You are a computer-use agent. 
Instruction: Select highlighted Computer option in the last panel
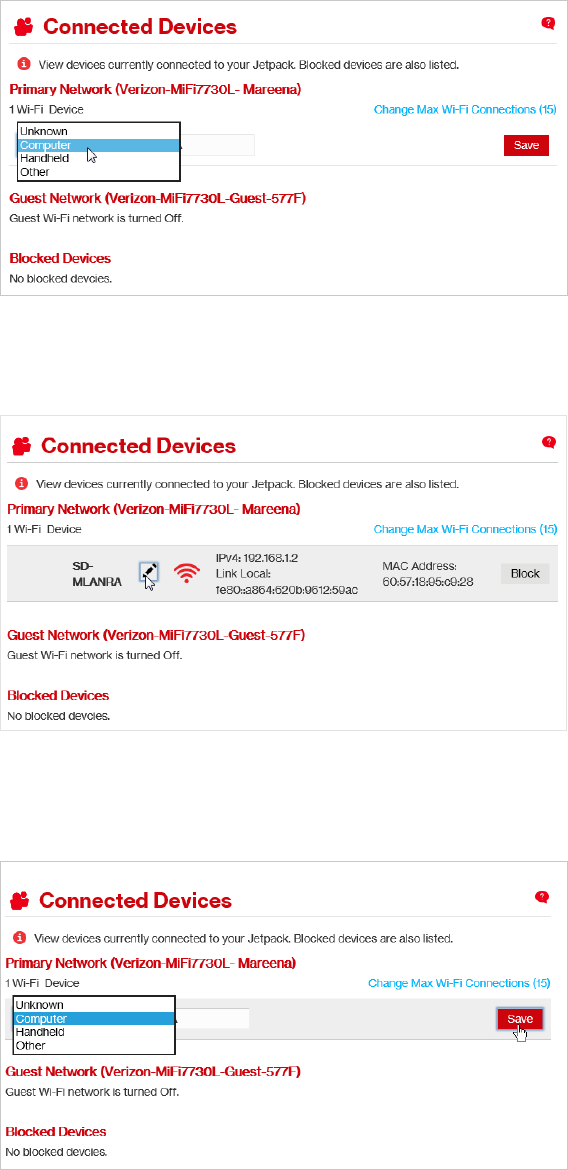[x=94, y=1019]
